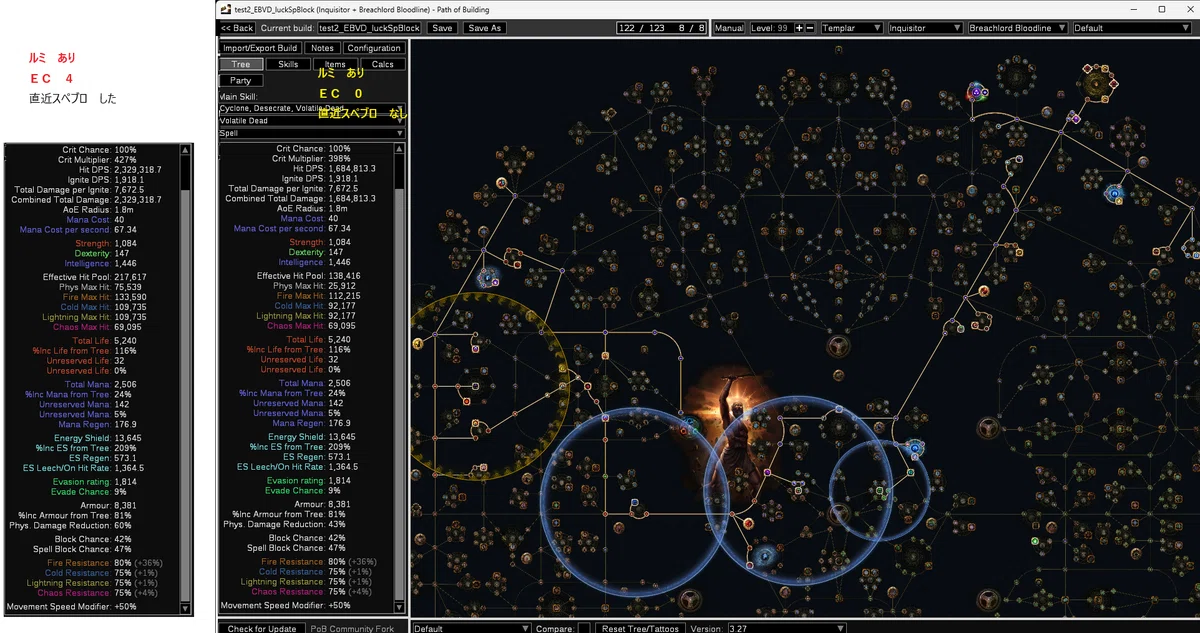1200x633 pixels.
Task: Open the Calcs tab
Action: 382,64
